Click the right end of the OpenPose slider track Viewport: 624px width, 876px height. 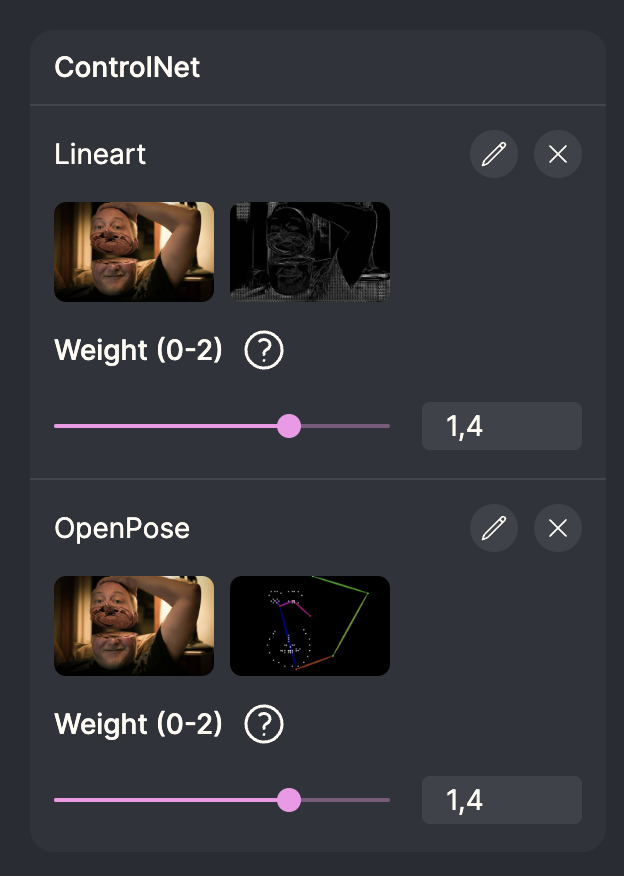[x=388, y=799]
